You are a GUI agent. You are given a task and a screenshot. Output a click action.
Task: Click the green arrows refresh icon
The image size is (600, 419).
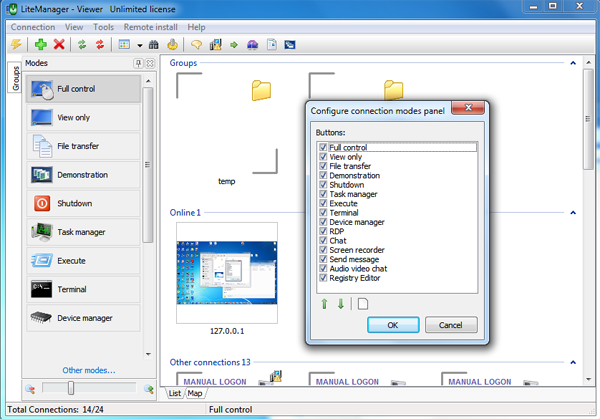(x=82, y=44)
